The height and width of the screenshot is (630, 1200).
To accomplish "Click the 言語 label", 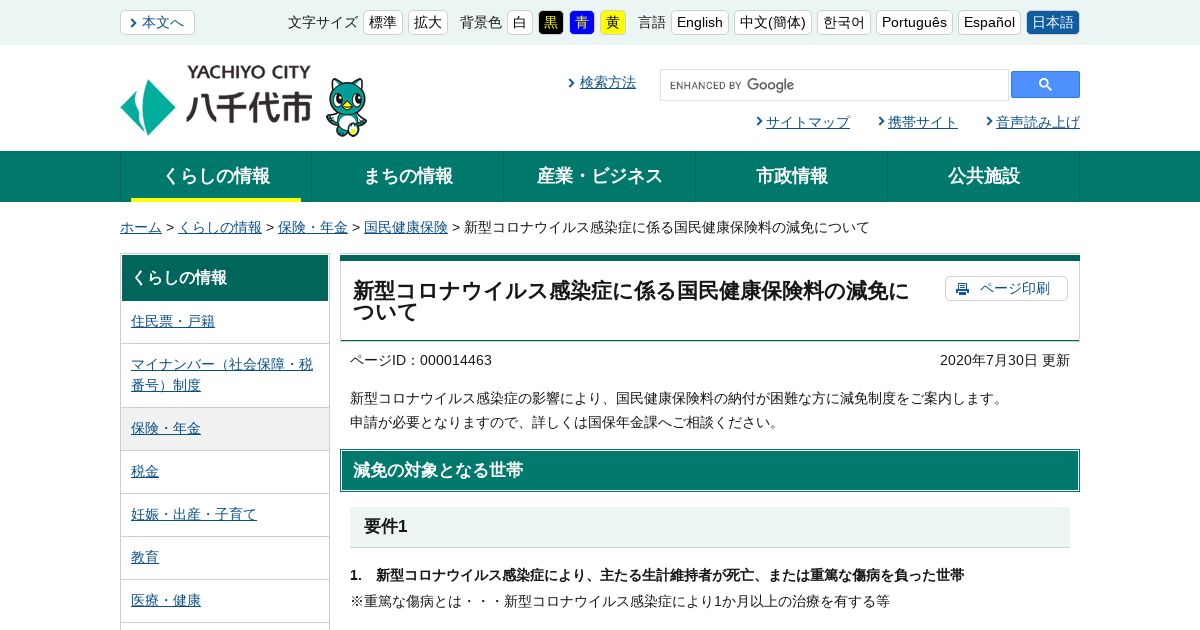I will [x=652, y=22].
